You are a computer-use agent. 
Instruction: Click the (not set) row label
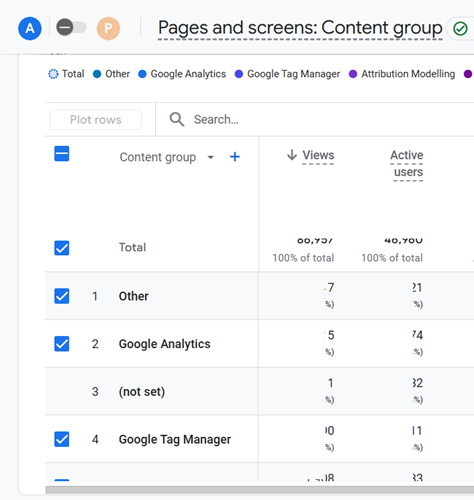[142, 392]
